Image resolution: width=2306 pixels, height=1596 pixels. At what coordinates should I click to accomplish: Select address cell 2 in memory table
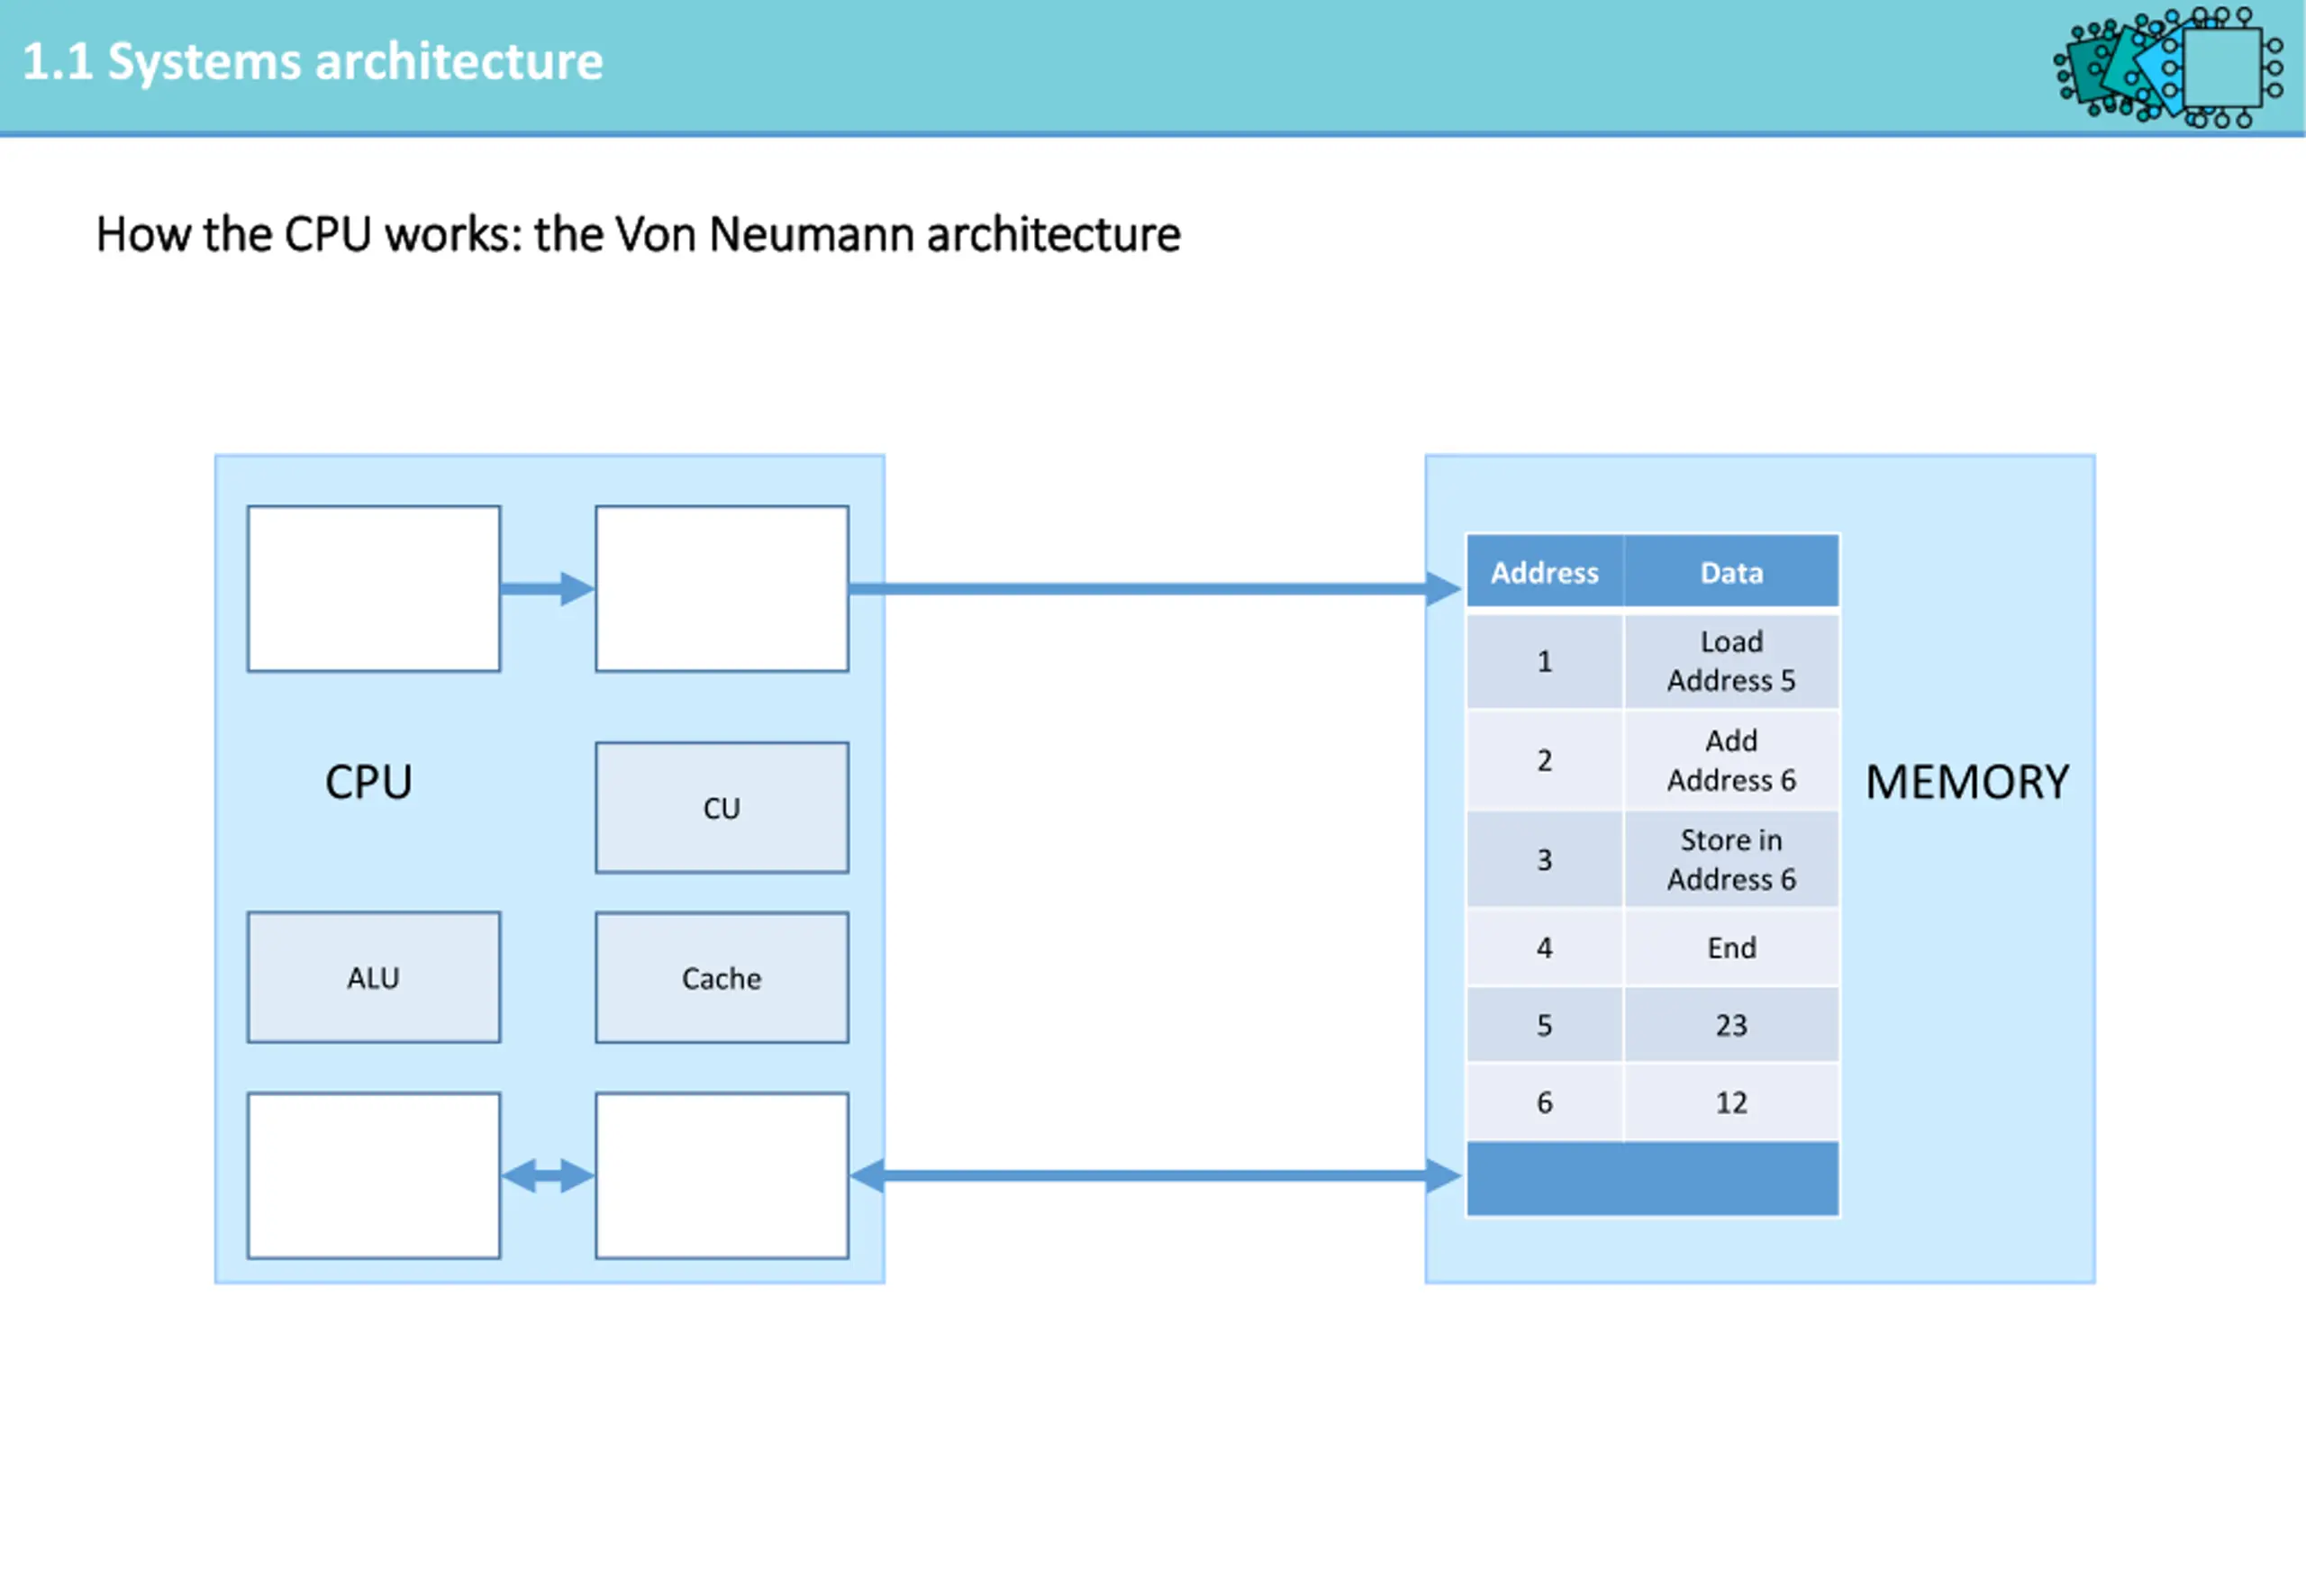[1545, 760]
